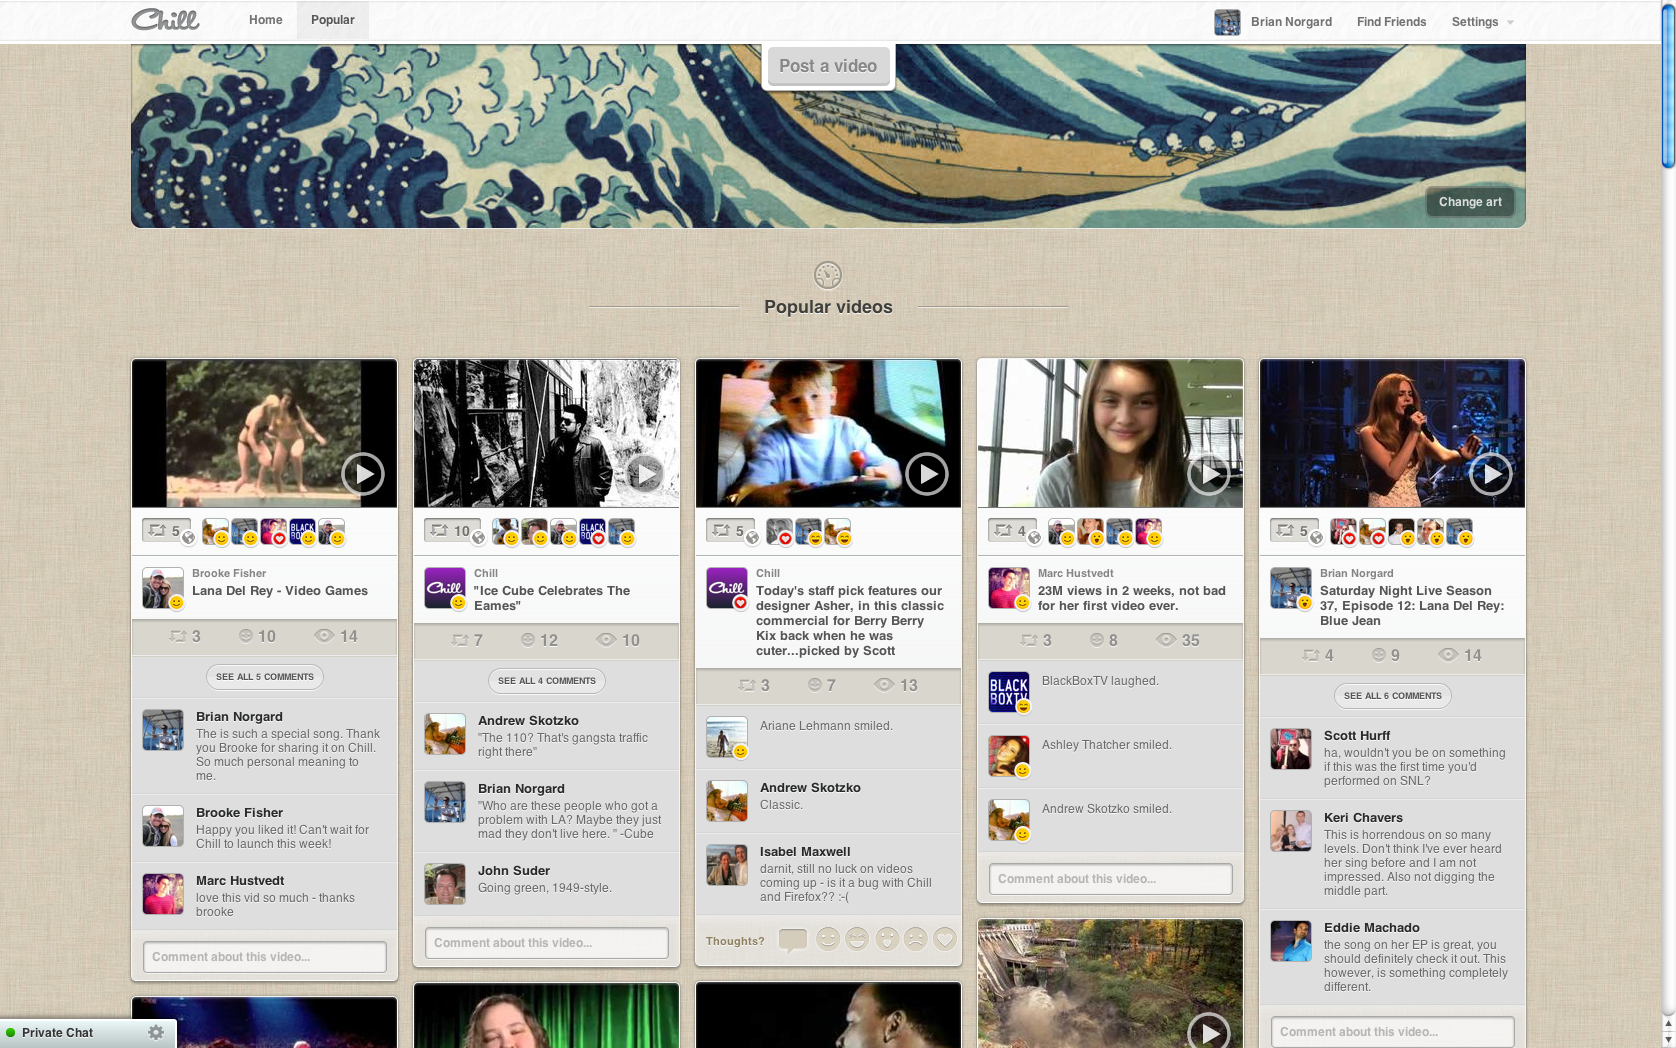The image size is (1676, 1048).
Task: Click the Chill logo in the header
Action: tap(165, 19)
